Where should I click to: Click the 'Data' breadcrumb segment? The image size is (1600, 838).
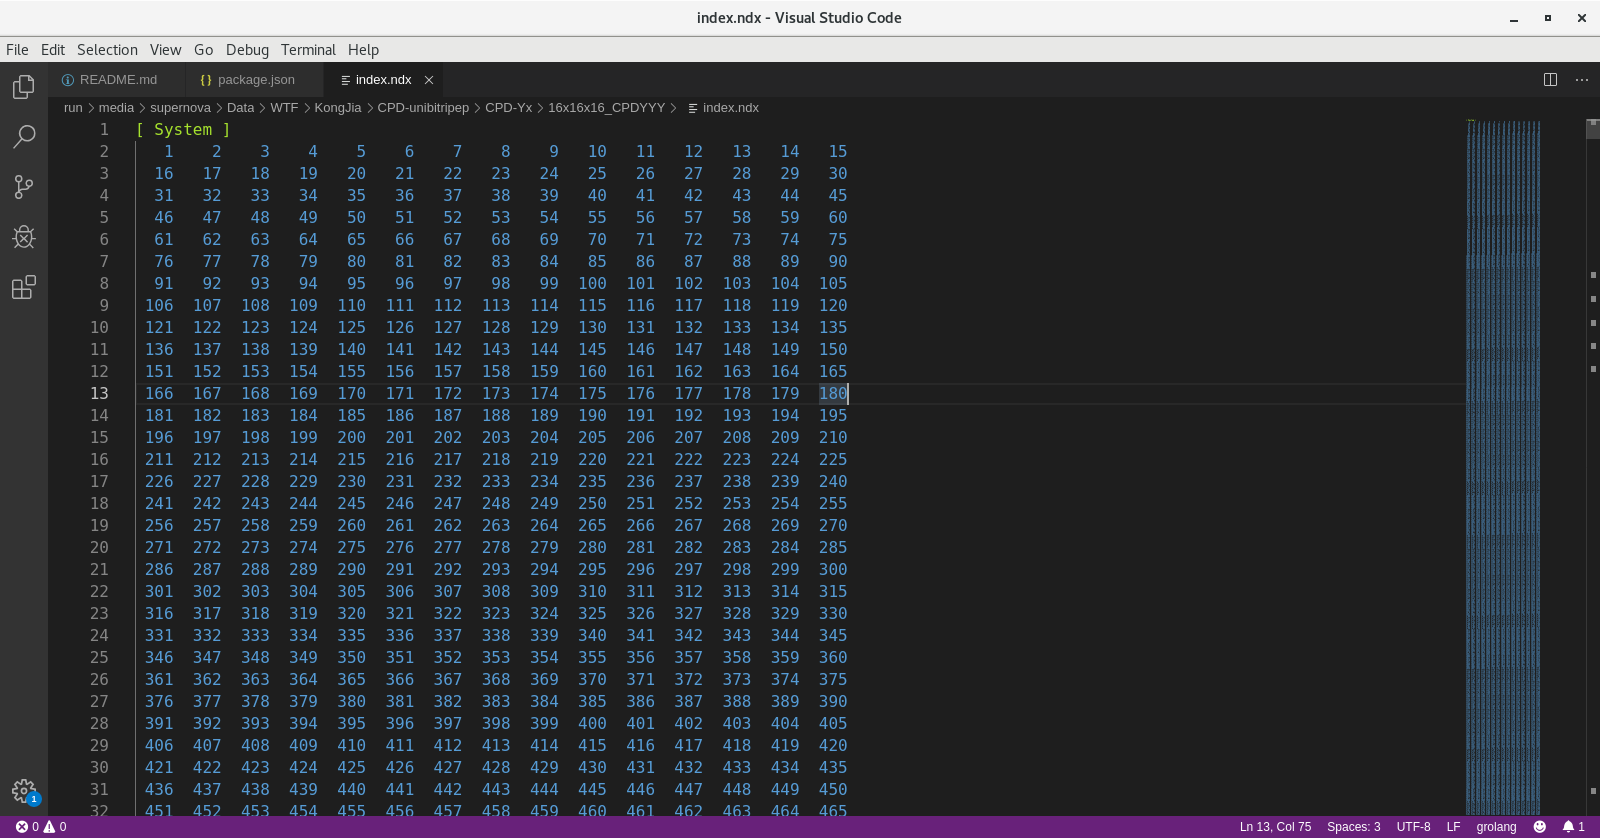[240, 108]
